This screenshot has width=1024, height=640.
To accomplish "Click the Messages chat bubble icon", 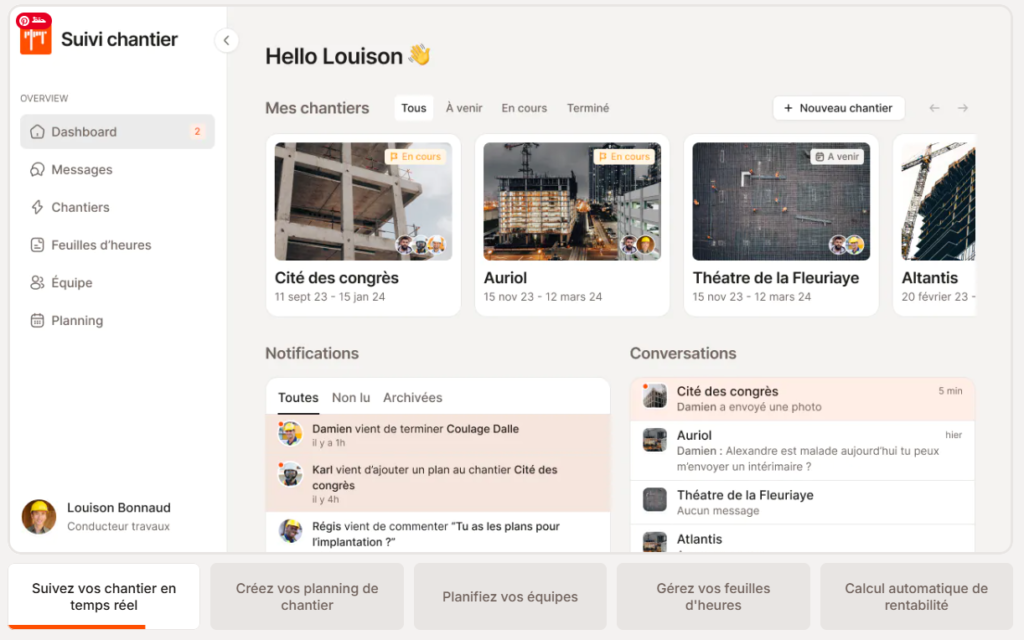I will pyautogui.click(x=37, y=169).
